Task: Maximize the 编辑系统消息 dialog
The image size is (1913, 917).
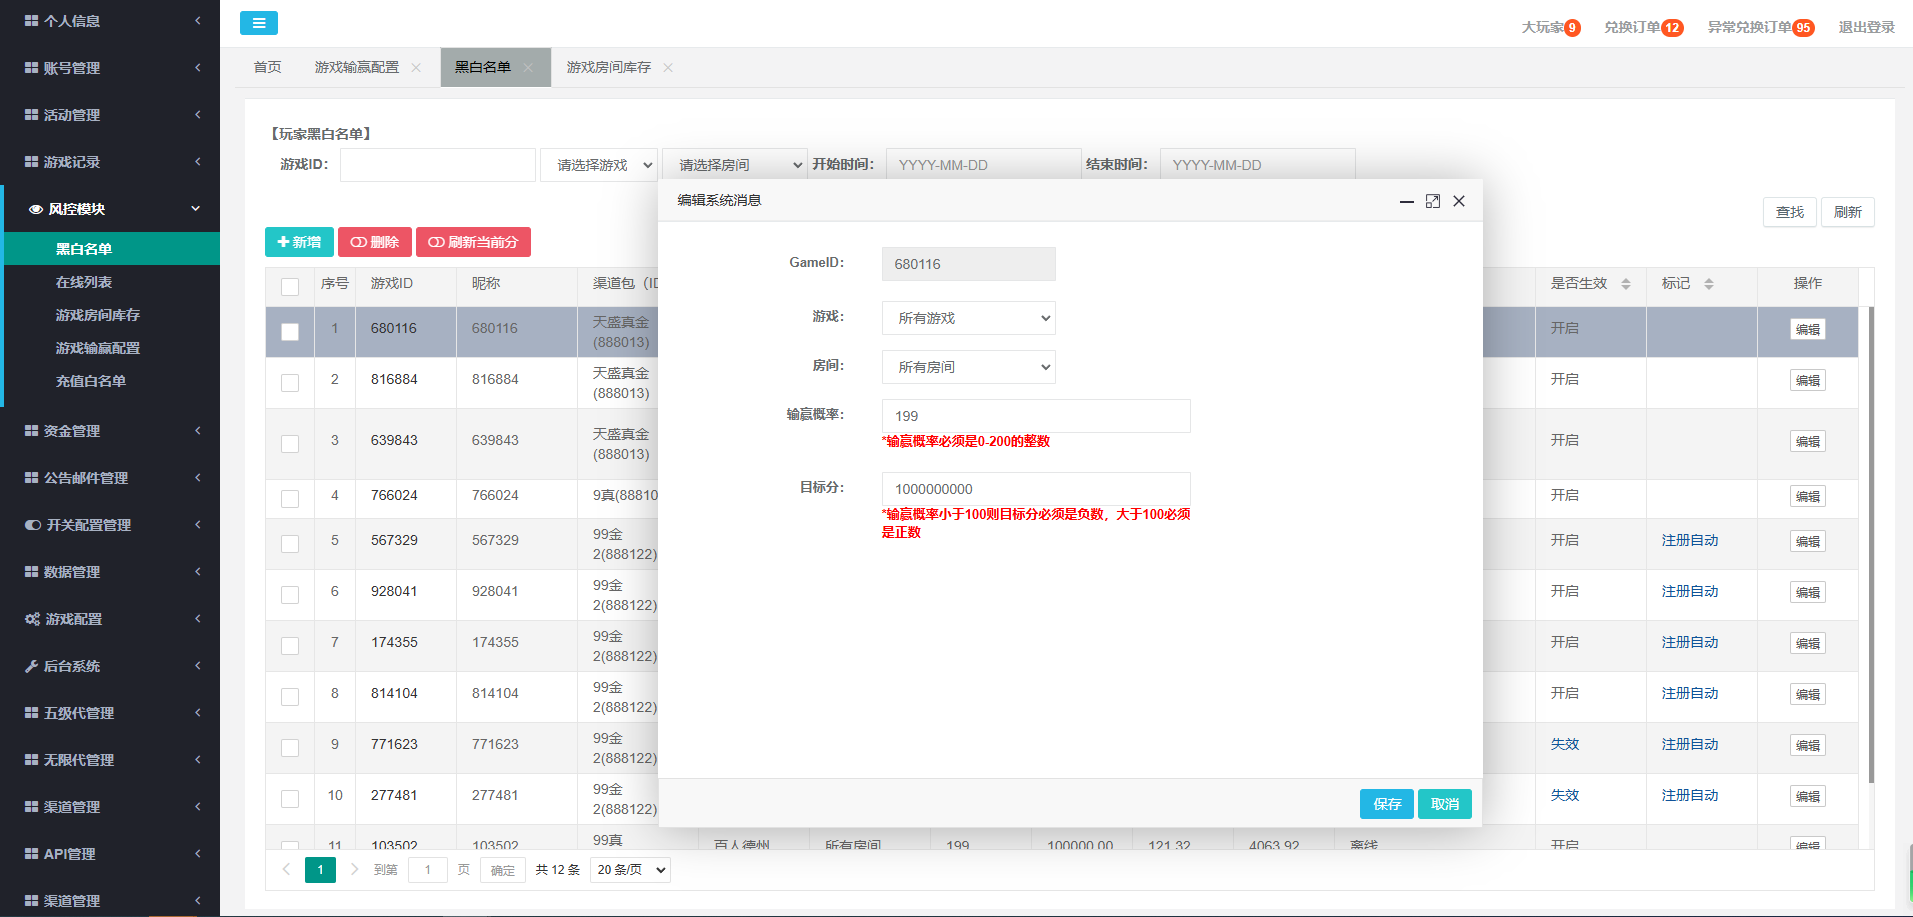Action: pyautogui.click(x=1432, y=201)
